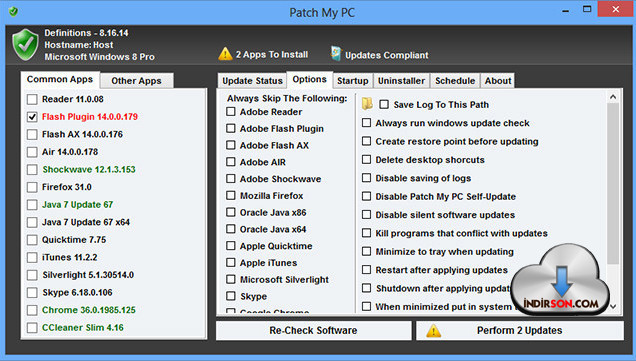
Task: Tick Minimize to tray when updating
Action: coord(366,251)
